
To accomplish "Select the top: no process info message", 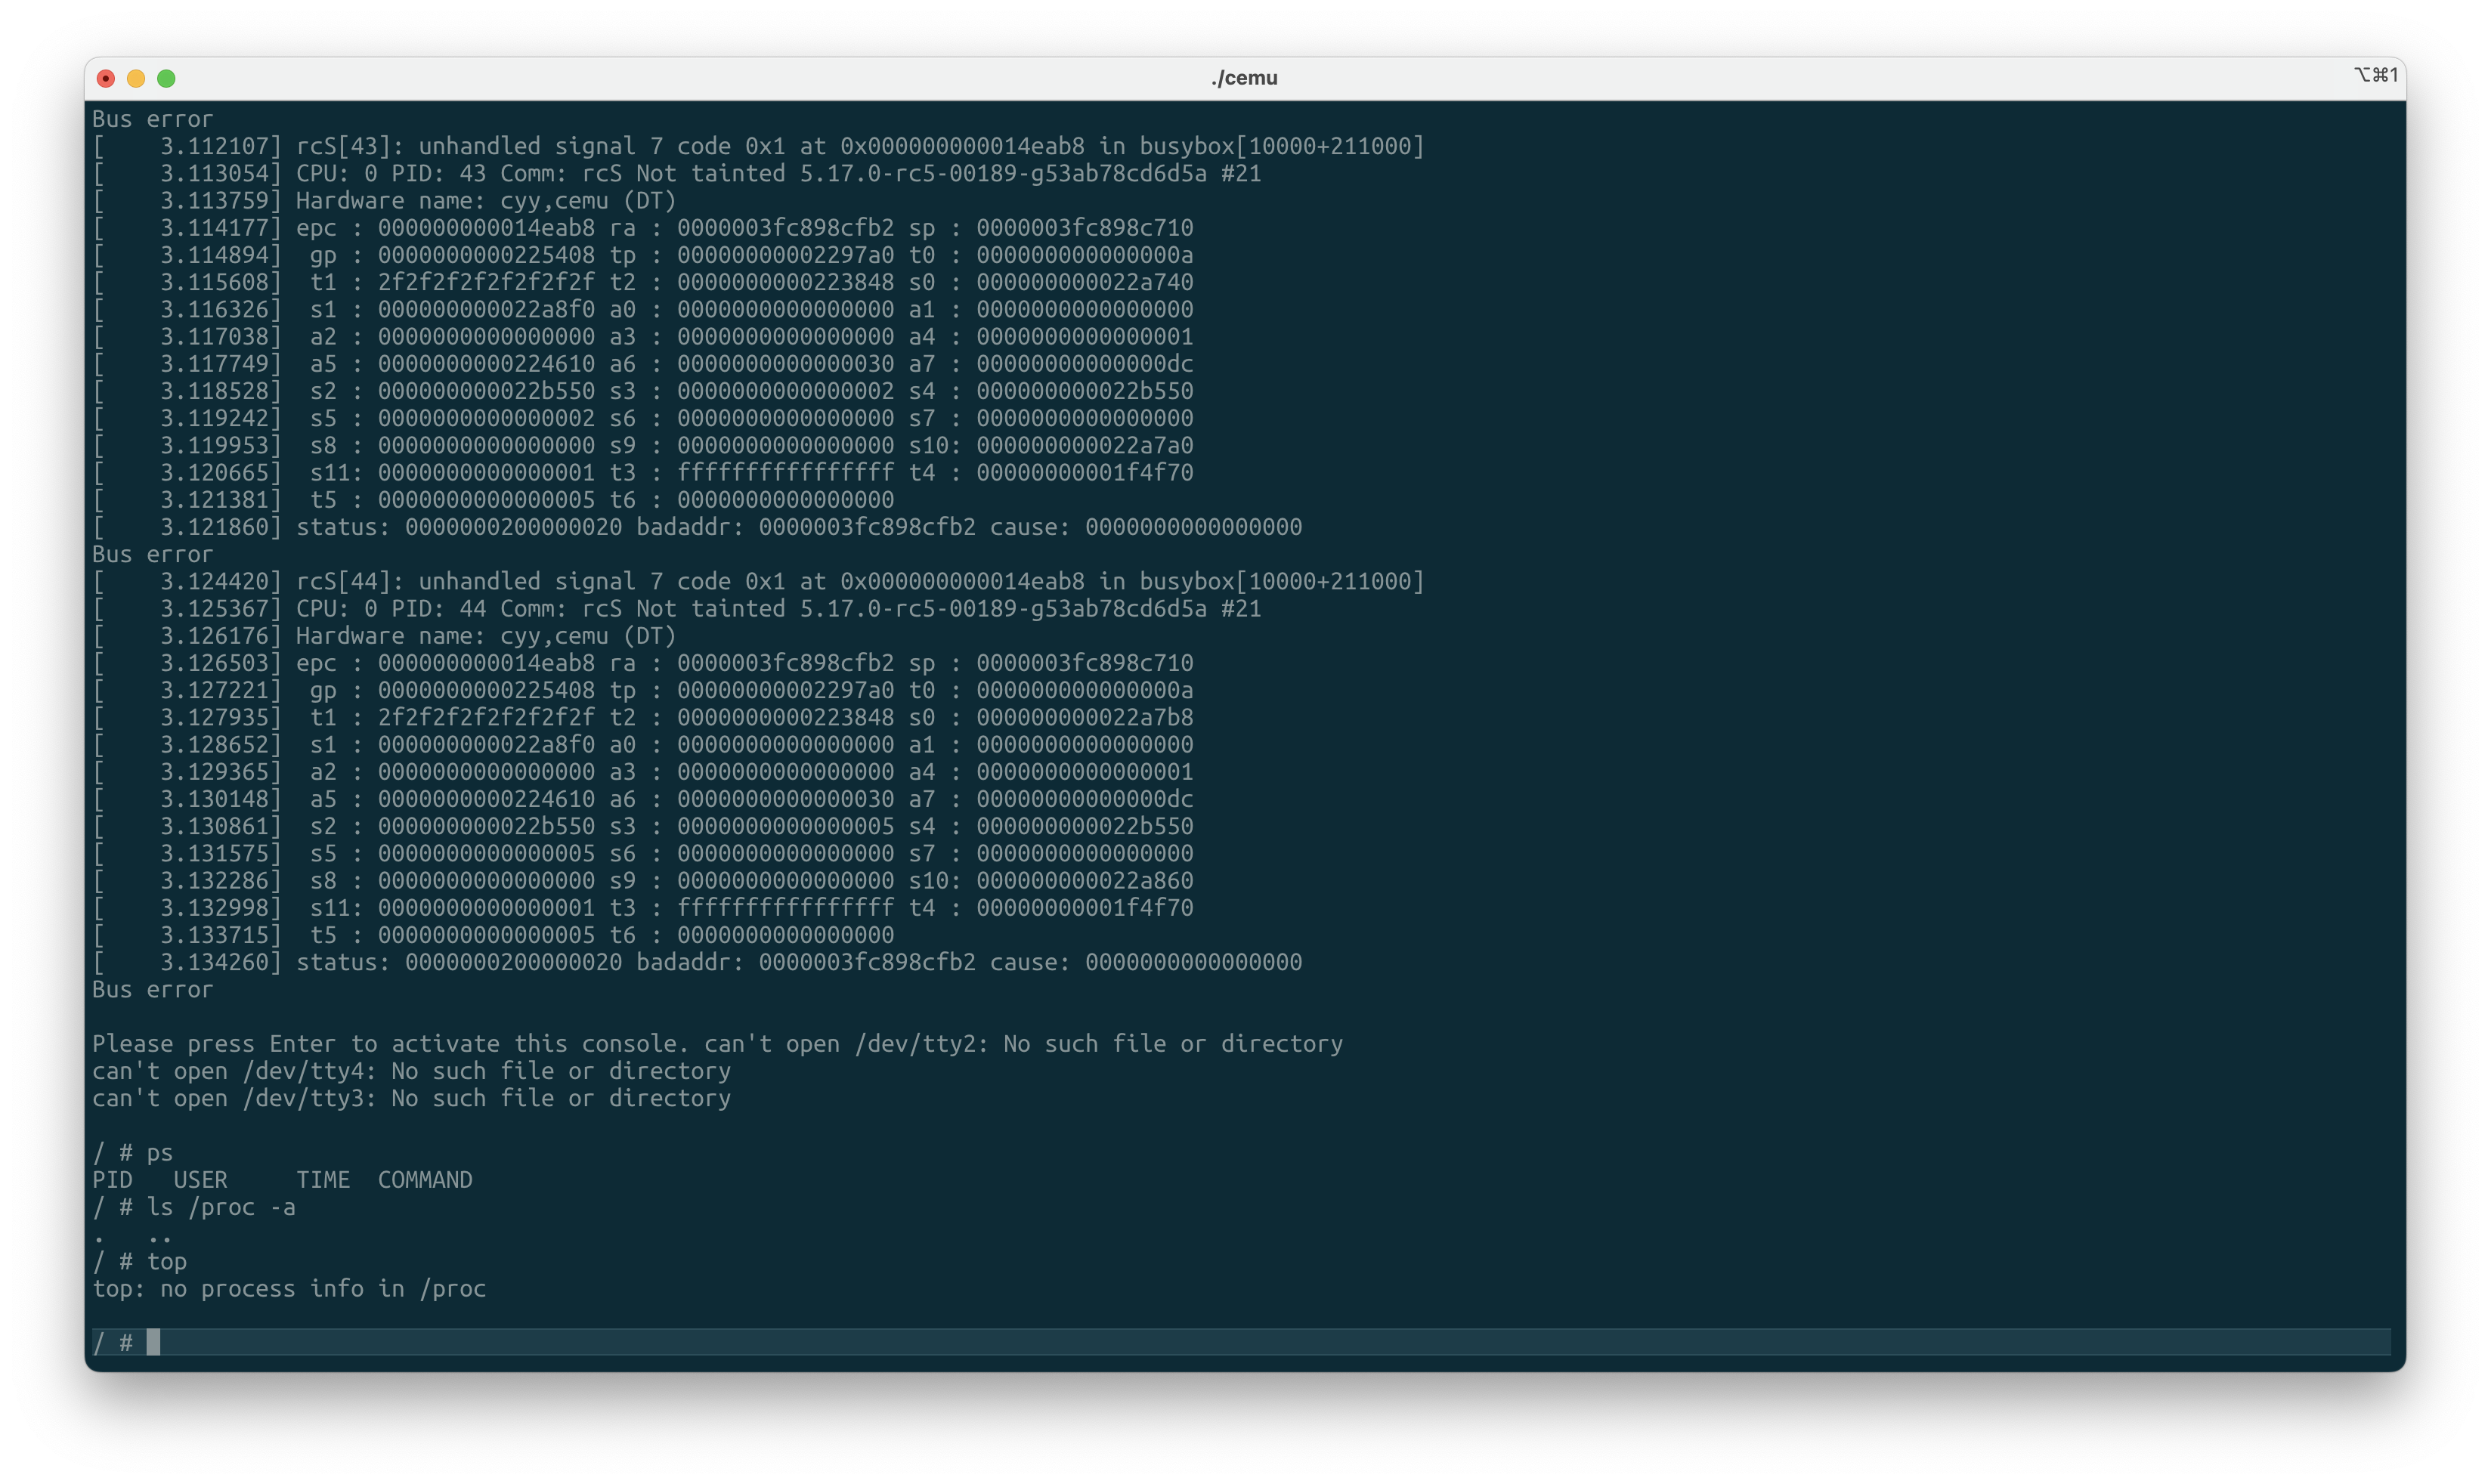I will tap(289, 1288).
